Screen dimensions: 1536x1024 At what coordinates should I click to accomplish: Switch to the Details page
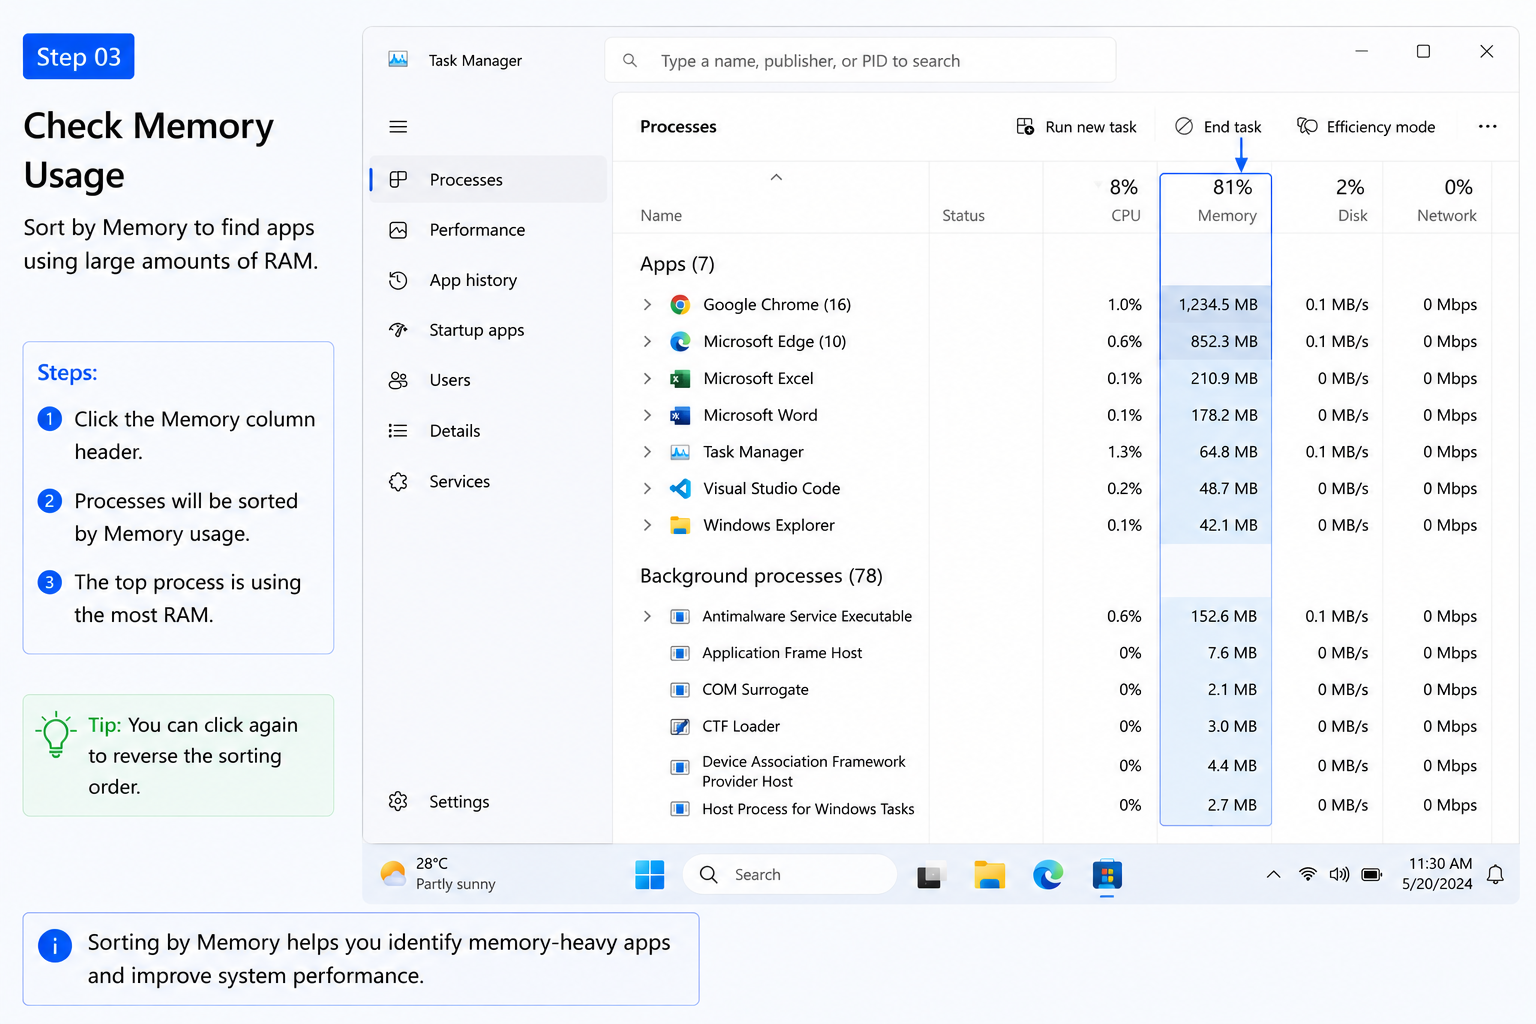488,431
